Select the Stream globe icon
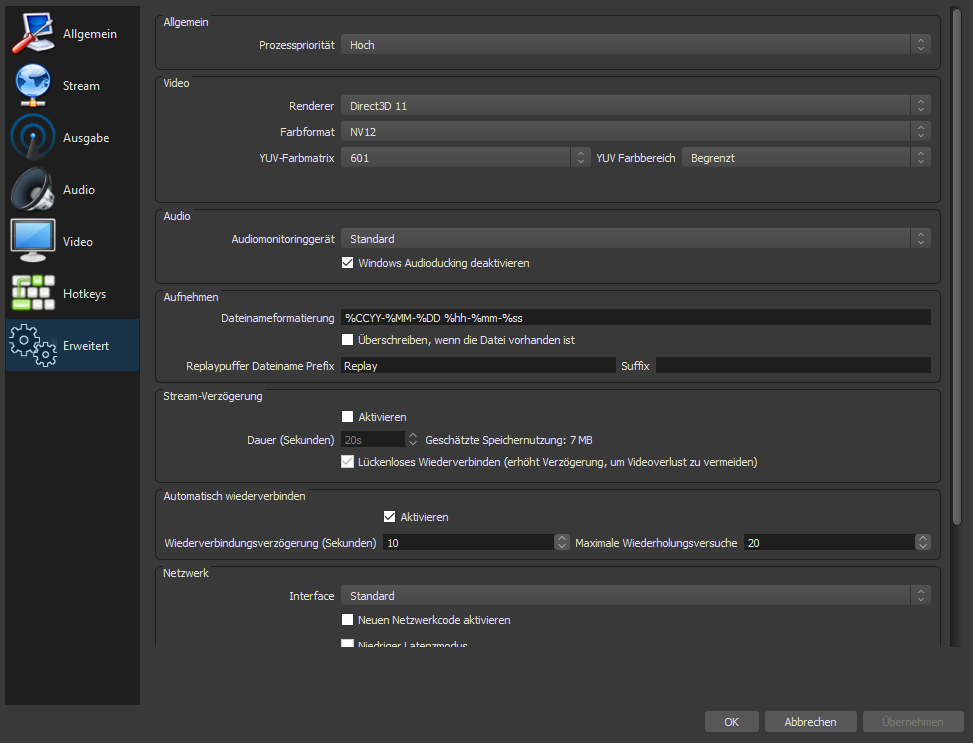 pos(32,86)
